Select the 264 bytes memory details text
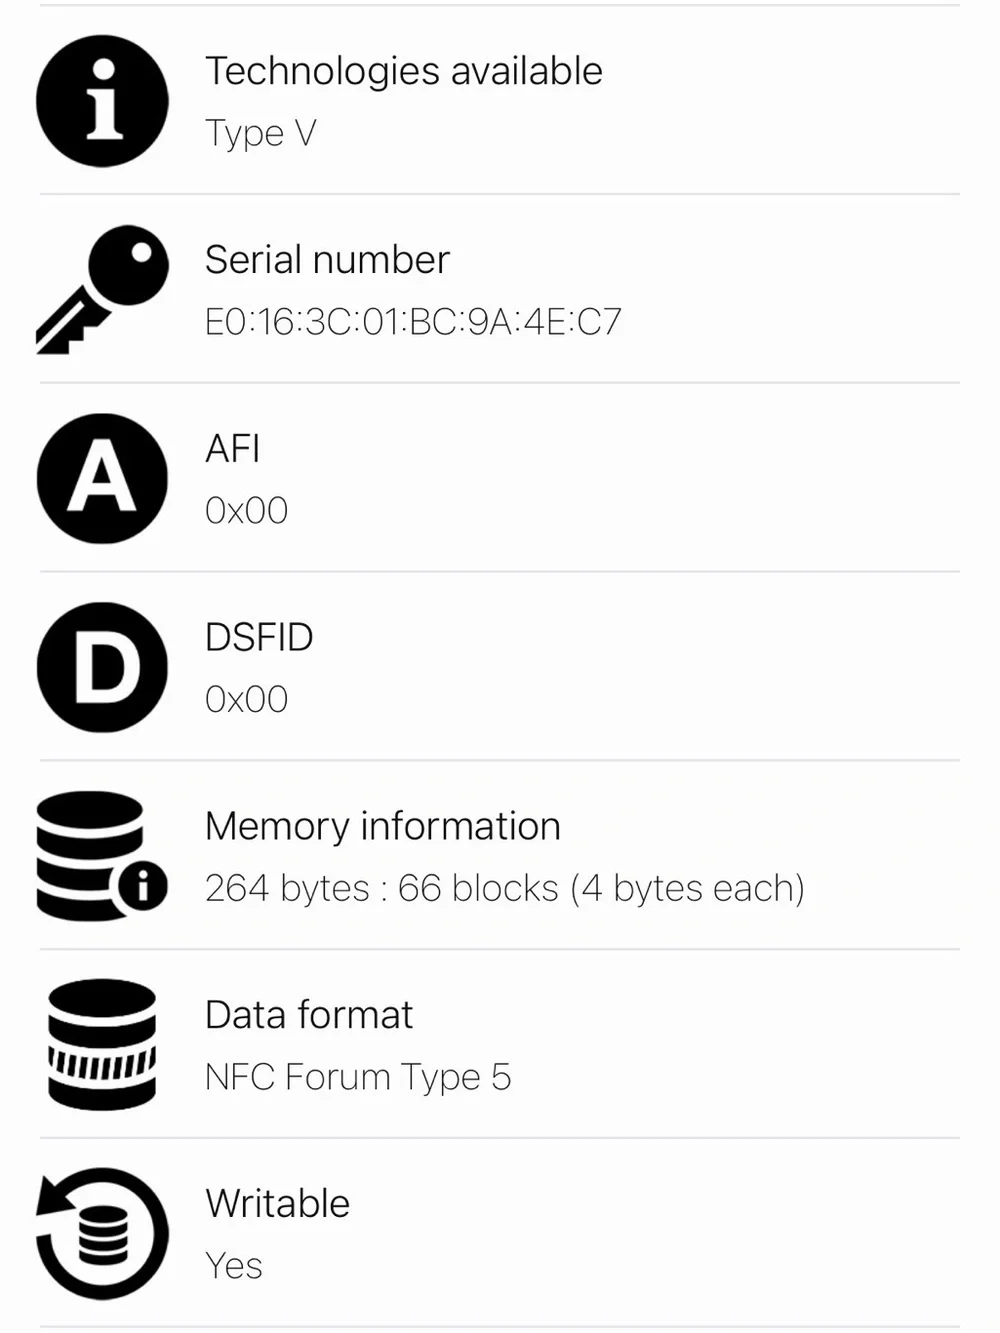 [505, 888]
